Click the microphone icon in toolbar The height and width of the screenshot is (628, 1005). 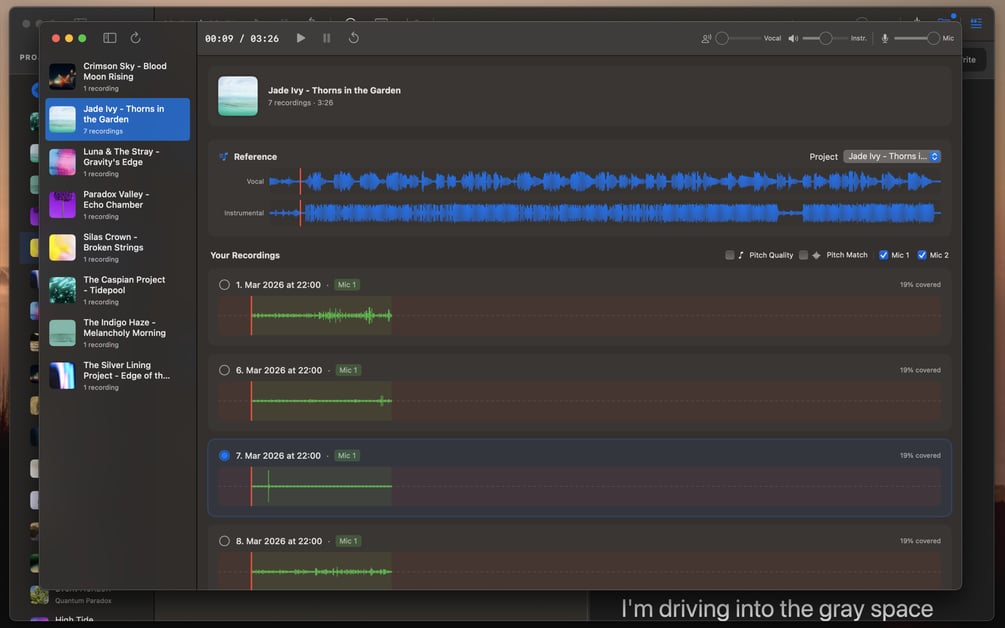coord(885,38)
